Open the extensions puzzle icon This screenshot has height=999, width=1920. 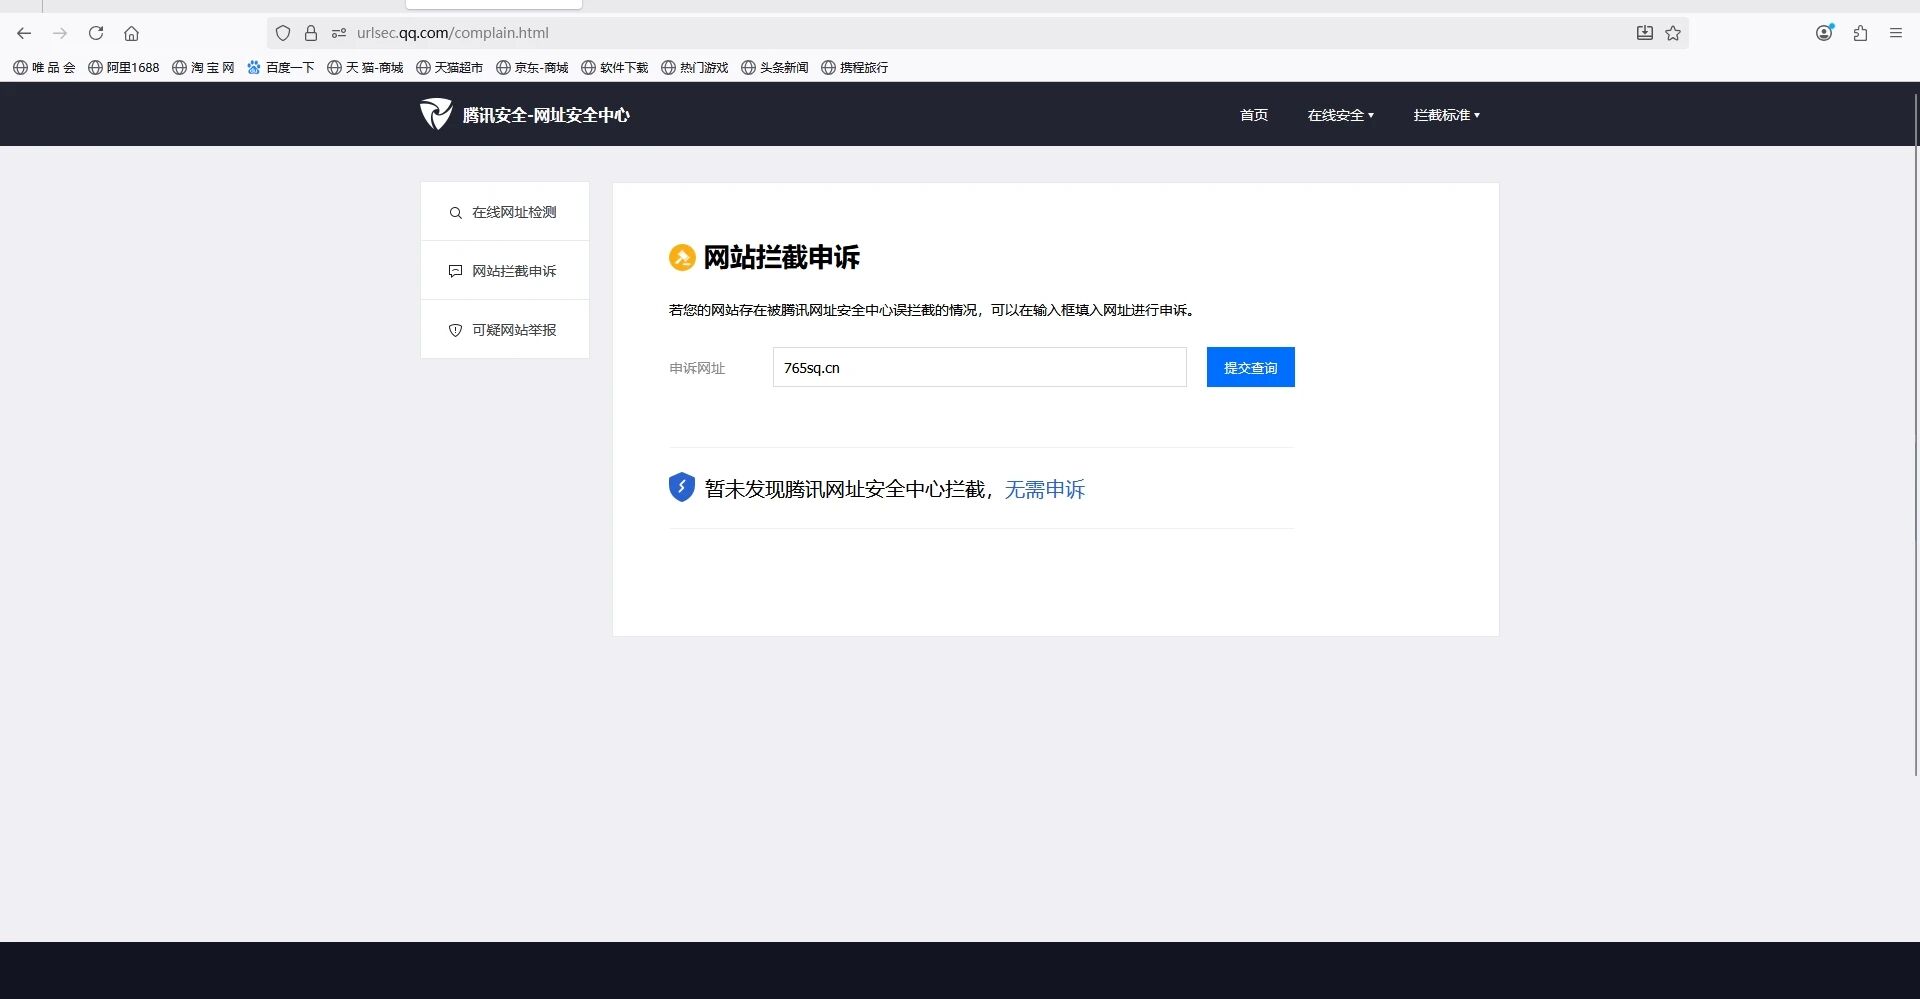1860,33
